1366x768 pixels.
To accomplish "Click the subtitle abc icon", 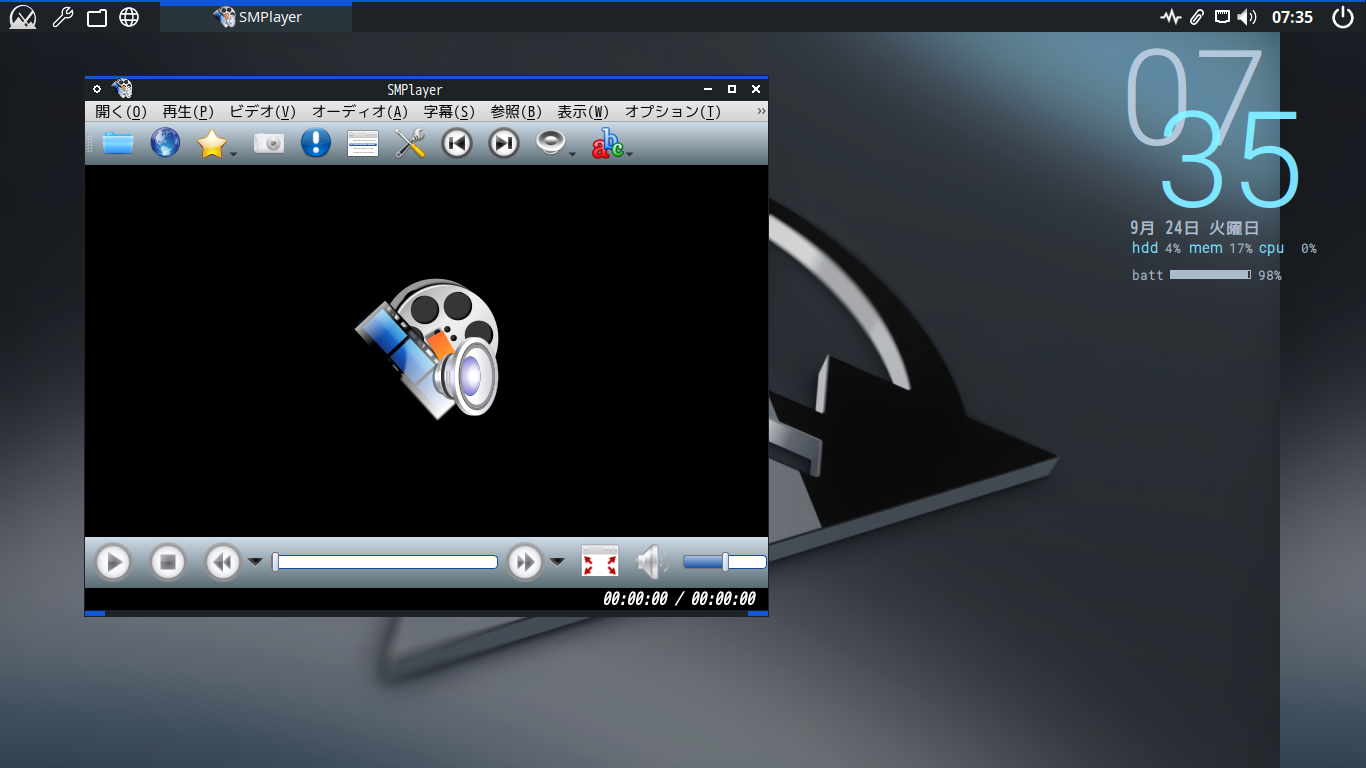I will [607, 144].
